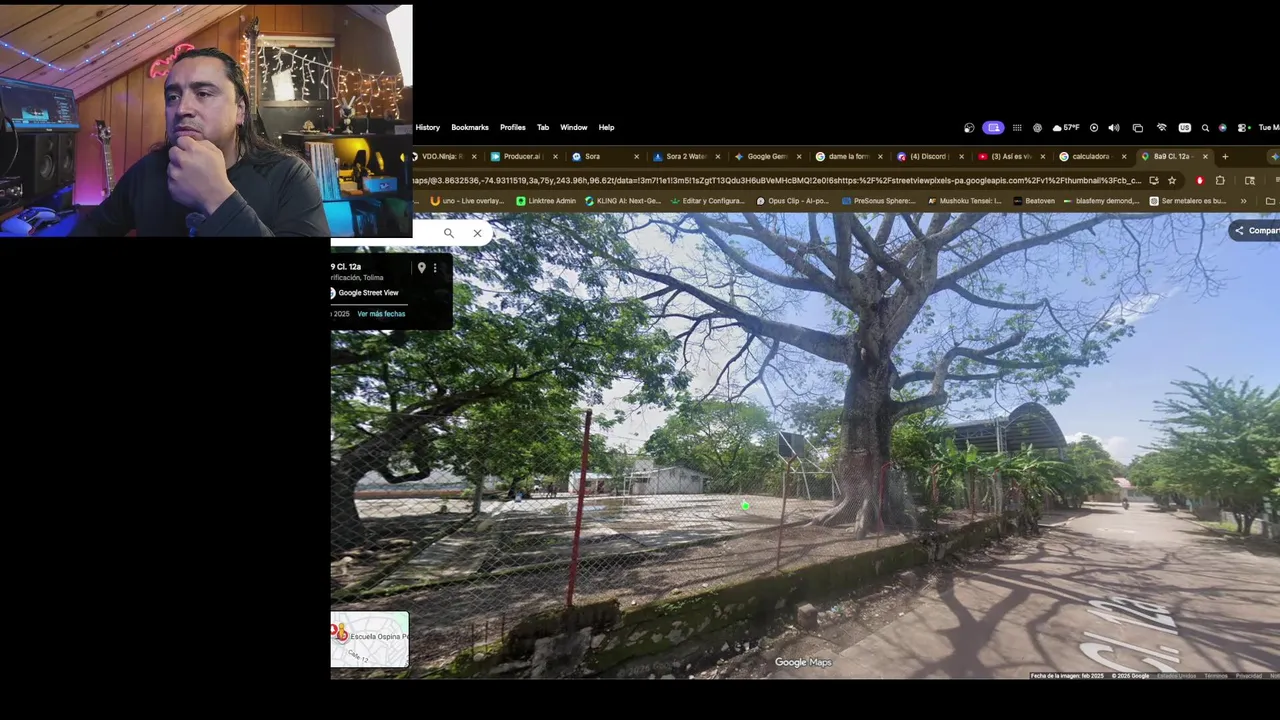Viewport: 1280px width, 720px height.
Task: Click the Siri icon in menu bar
Action: [x=1222, y=128]
